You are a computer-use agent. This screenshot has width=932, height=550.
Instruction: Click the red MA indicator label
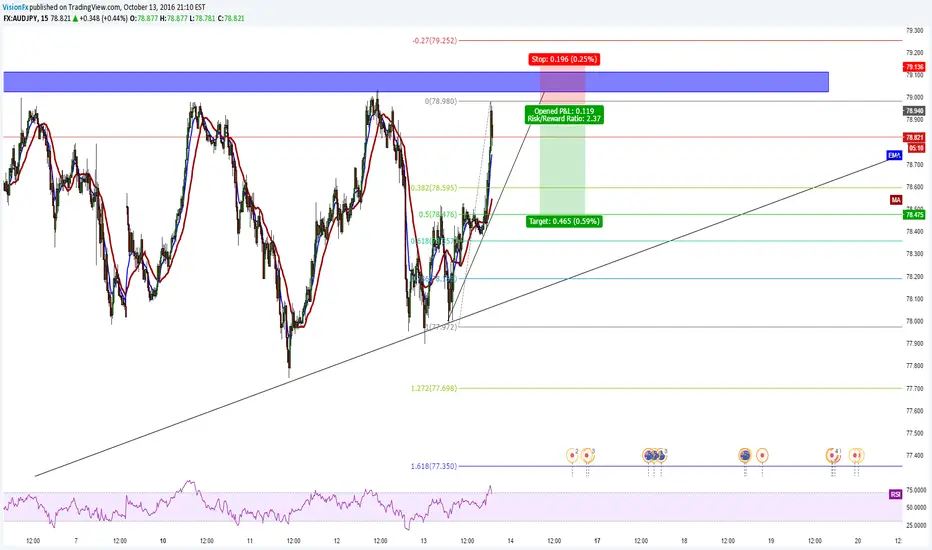[896, 200]
